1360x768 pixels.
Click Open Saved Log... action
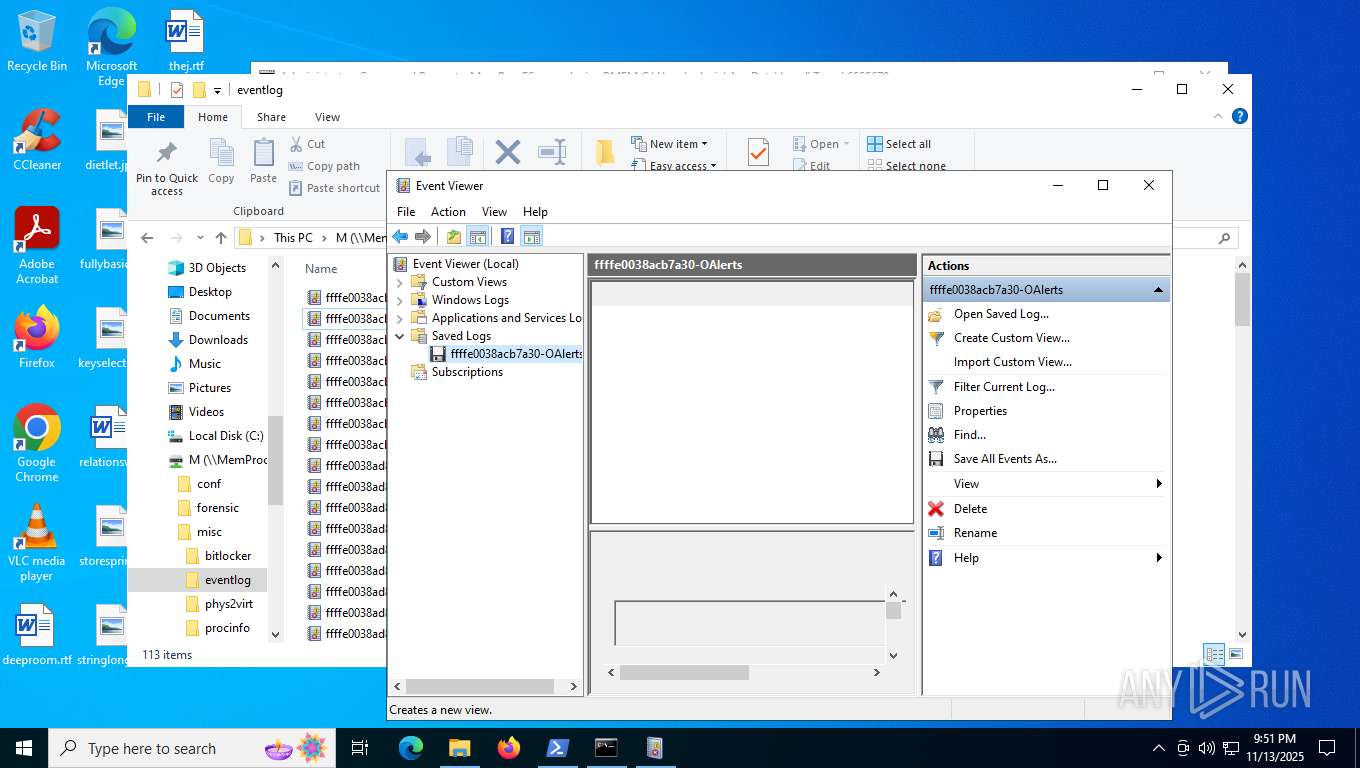1001,314
